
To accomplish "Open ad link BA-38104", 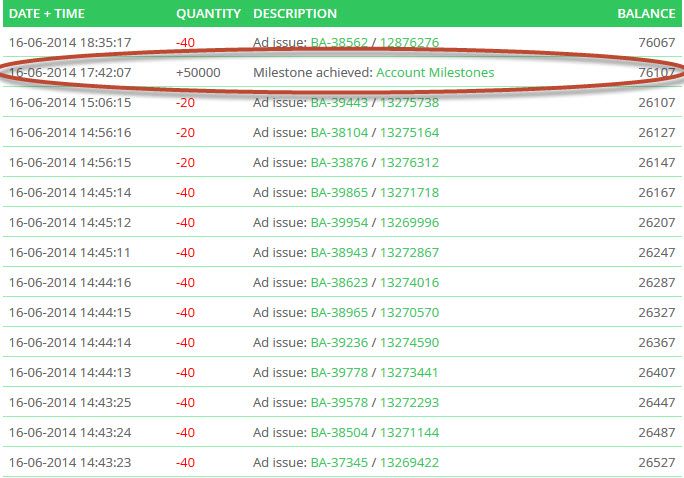I will [x=339, y=133].
